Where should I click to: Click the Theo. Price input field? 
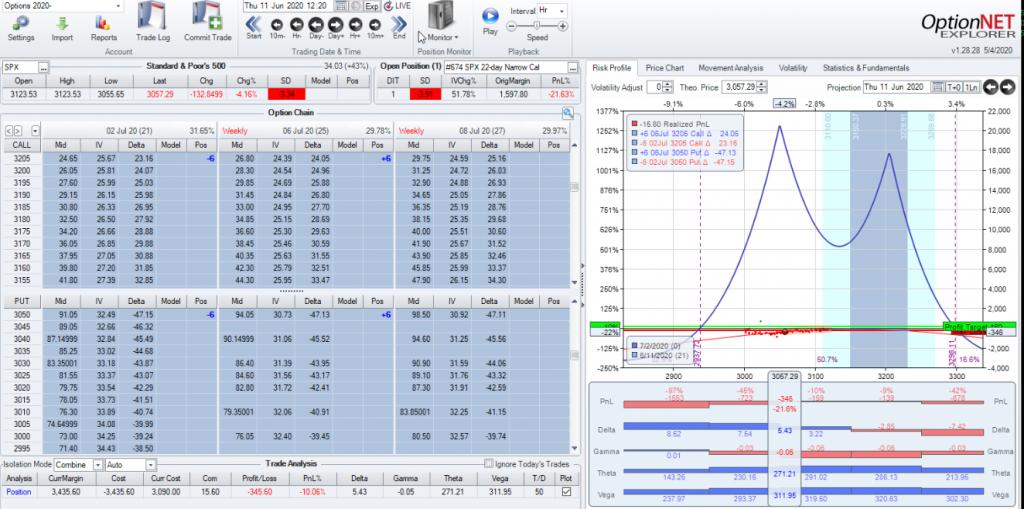[741, 87]
